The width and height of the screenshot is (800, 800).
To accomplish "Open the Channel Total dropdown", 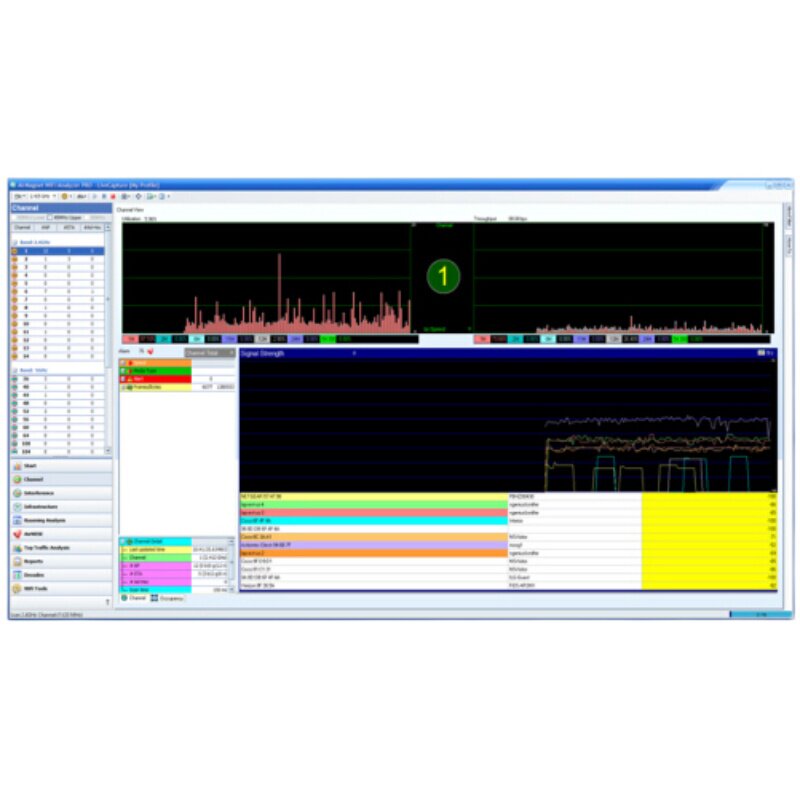I will (210, 353).
